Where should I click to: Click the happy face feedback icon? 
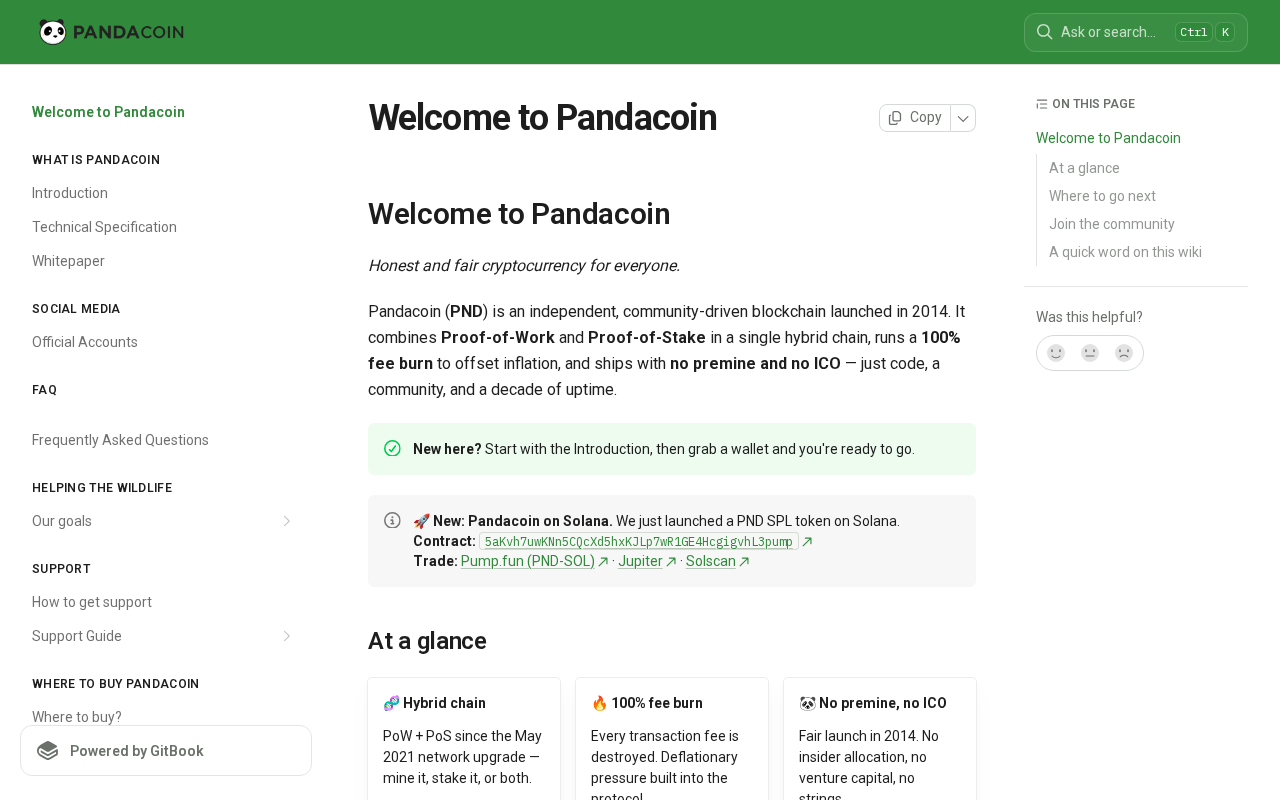point(1056,353)
